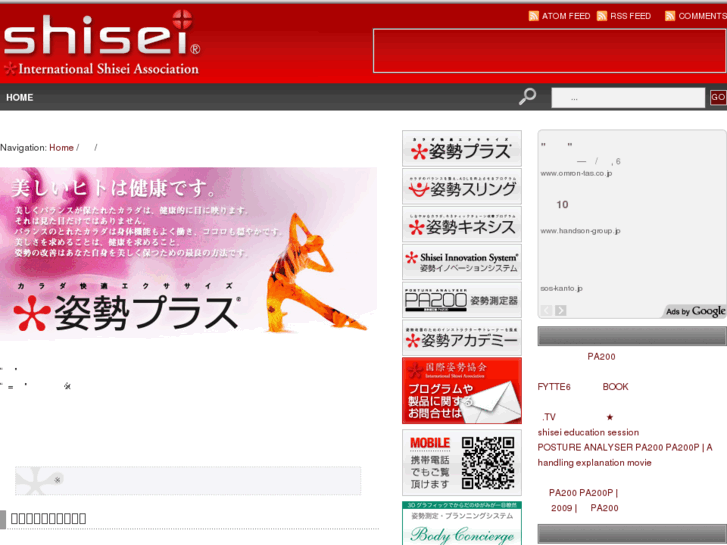This screenshot has height=545, width=727.
Task: Open the FYTTE6 sidebar link
Action: click(x=554, y=387)
